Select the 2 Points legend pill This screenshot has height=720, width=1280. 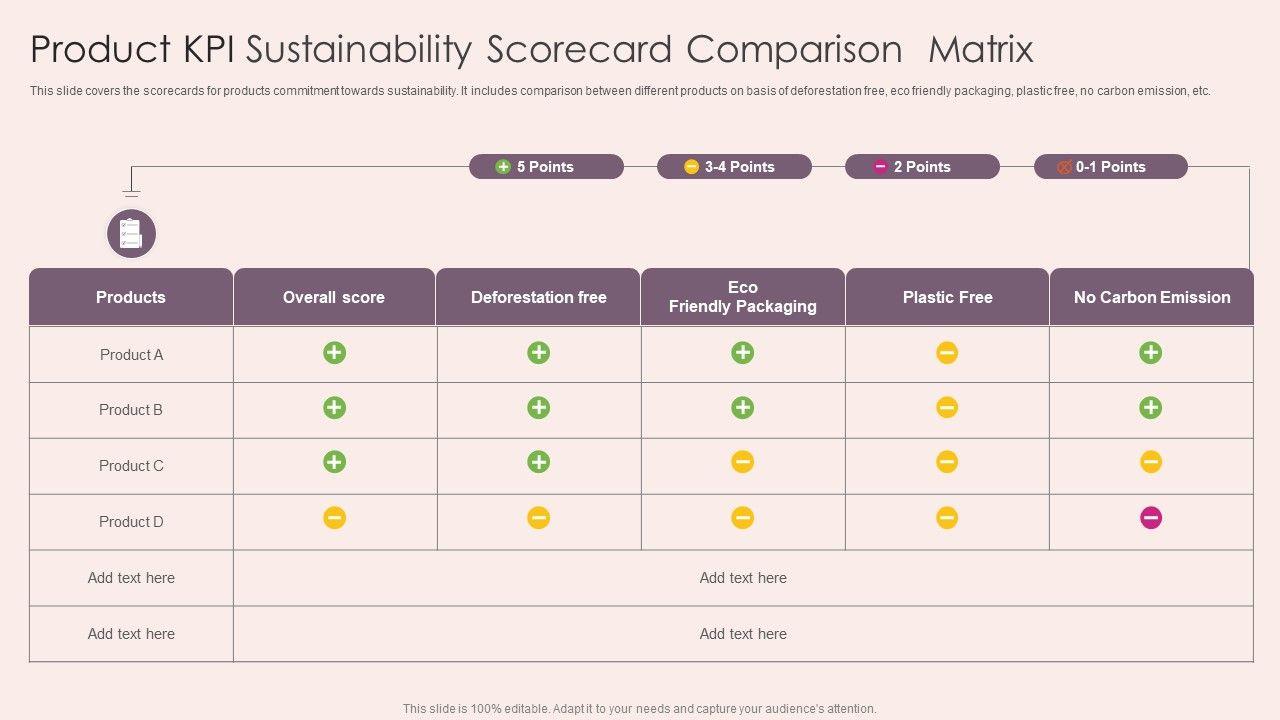click(922, 167)
